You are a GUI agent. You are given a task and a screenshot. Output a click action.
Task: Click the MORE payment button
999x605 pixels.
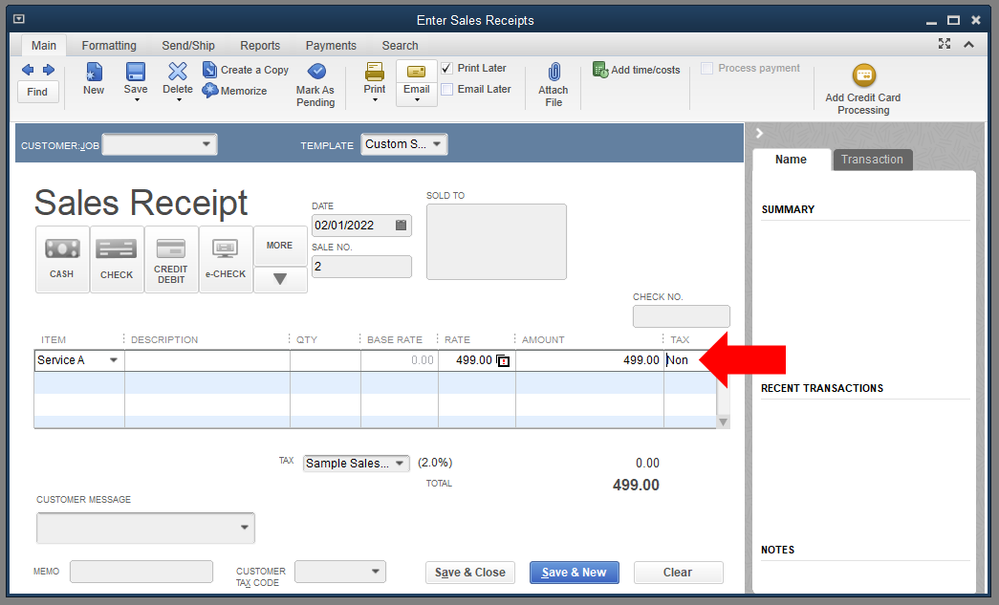tap(280, 246)
